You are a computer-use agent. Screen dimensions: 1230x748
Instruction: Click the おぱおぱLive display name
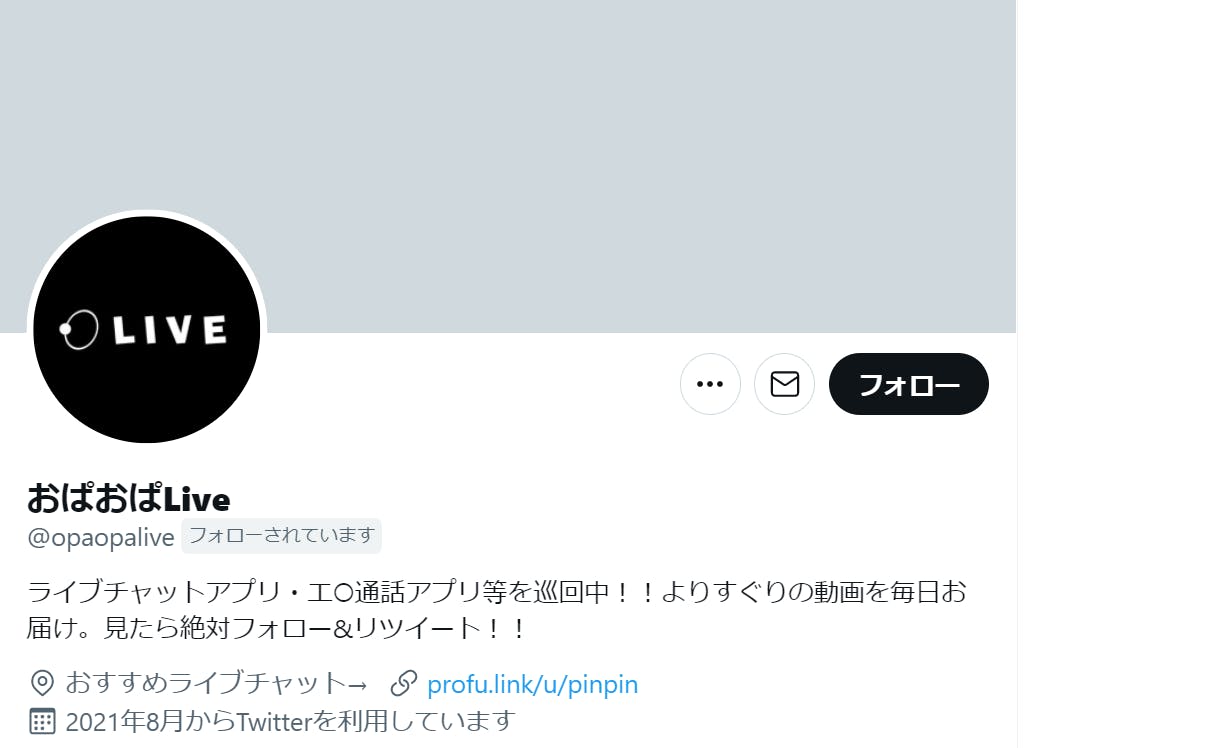click(129, 498)
